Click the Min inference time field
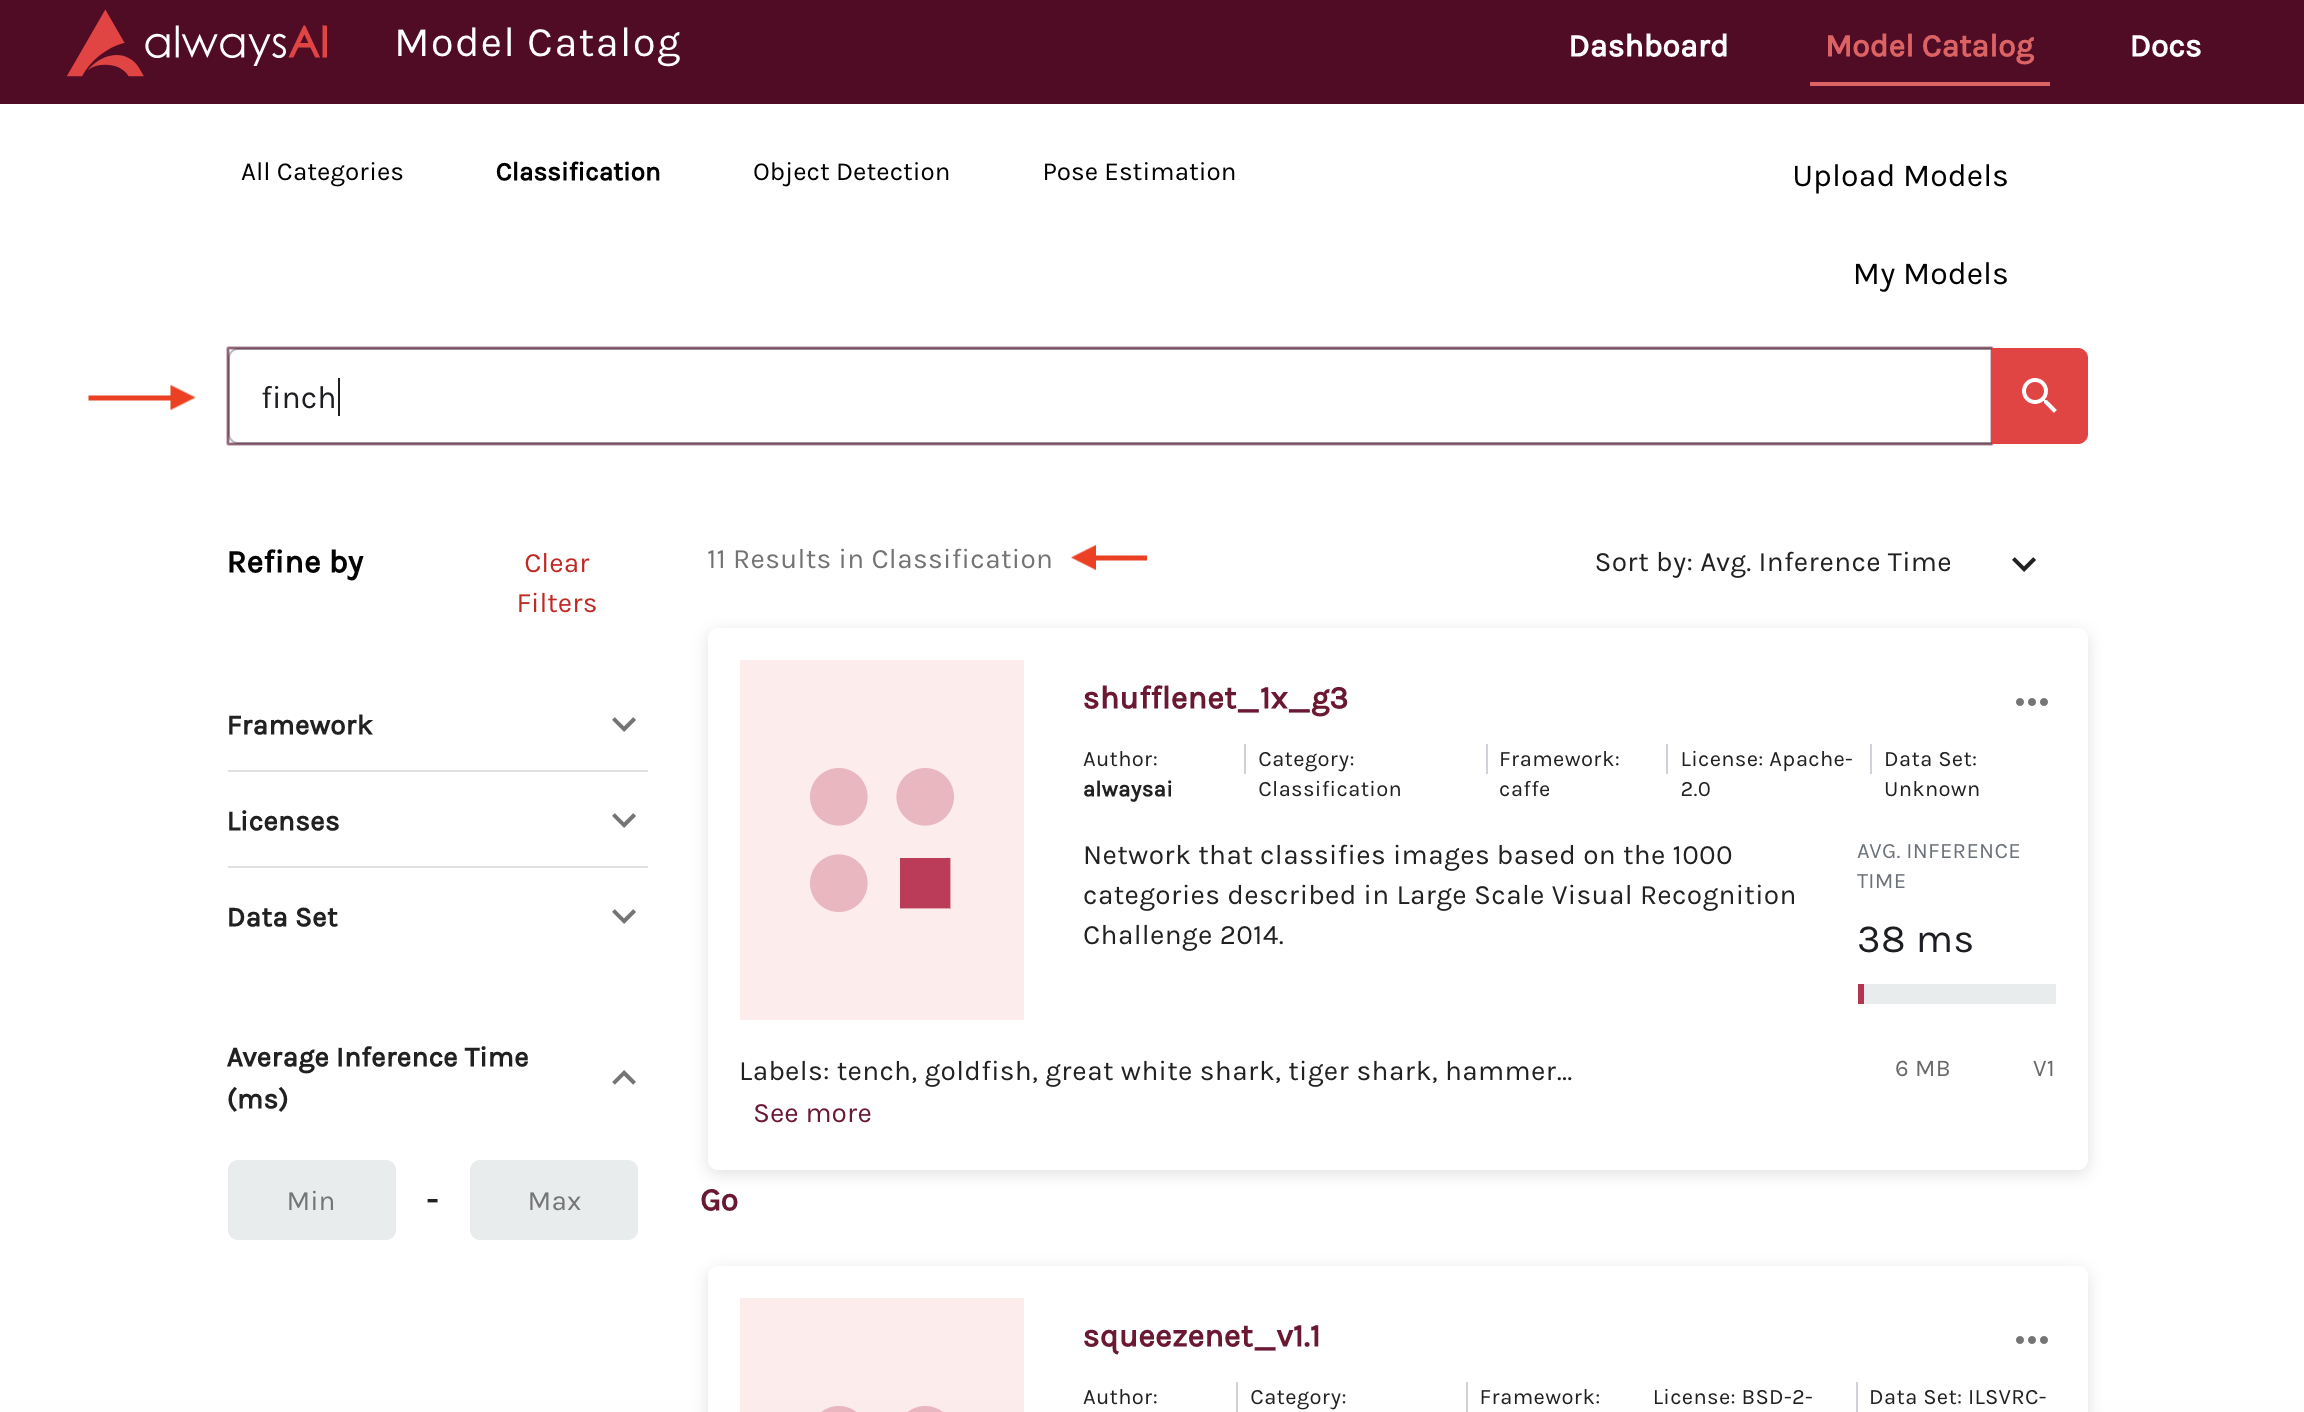 click(x=311, y=1200)
